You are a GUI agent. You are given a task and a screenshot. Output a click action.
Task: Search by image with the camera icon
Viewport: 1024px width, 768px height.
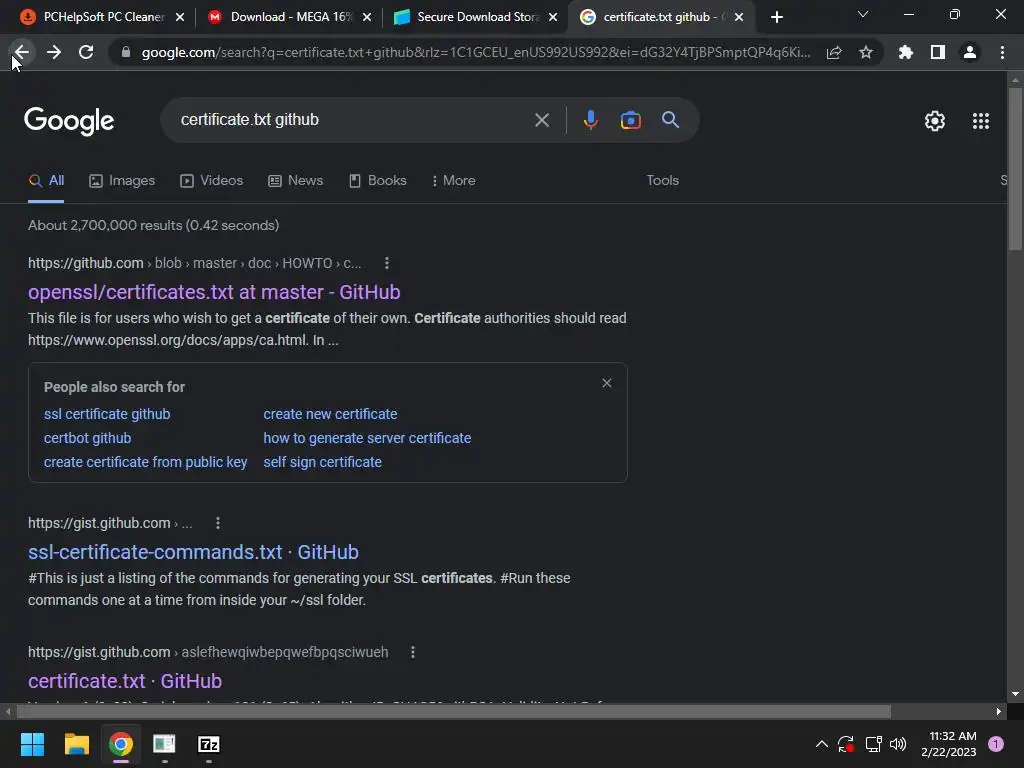point(631,120)
